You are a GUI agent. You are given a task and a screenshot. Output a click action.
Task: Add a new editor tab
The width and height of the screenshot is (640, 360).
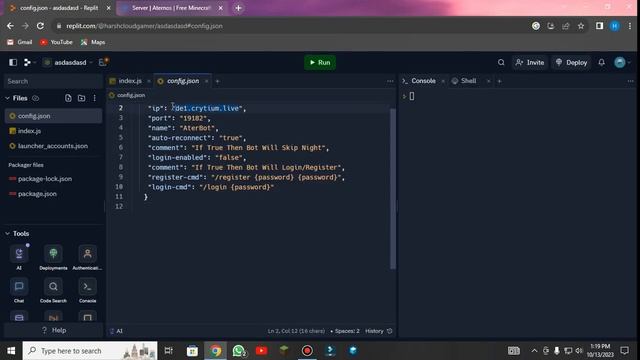[218, 81]
